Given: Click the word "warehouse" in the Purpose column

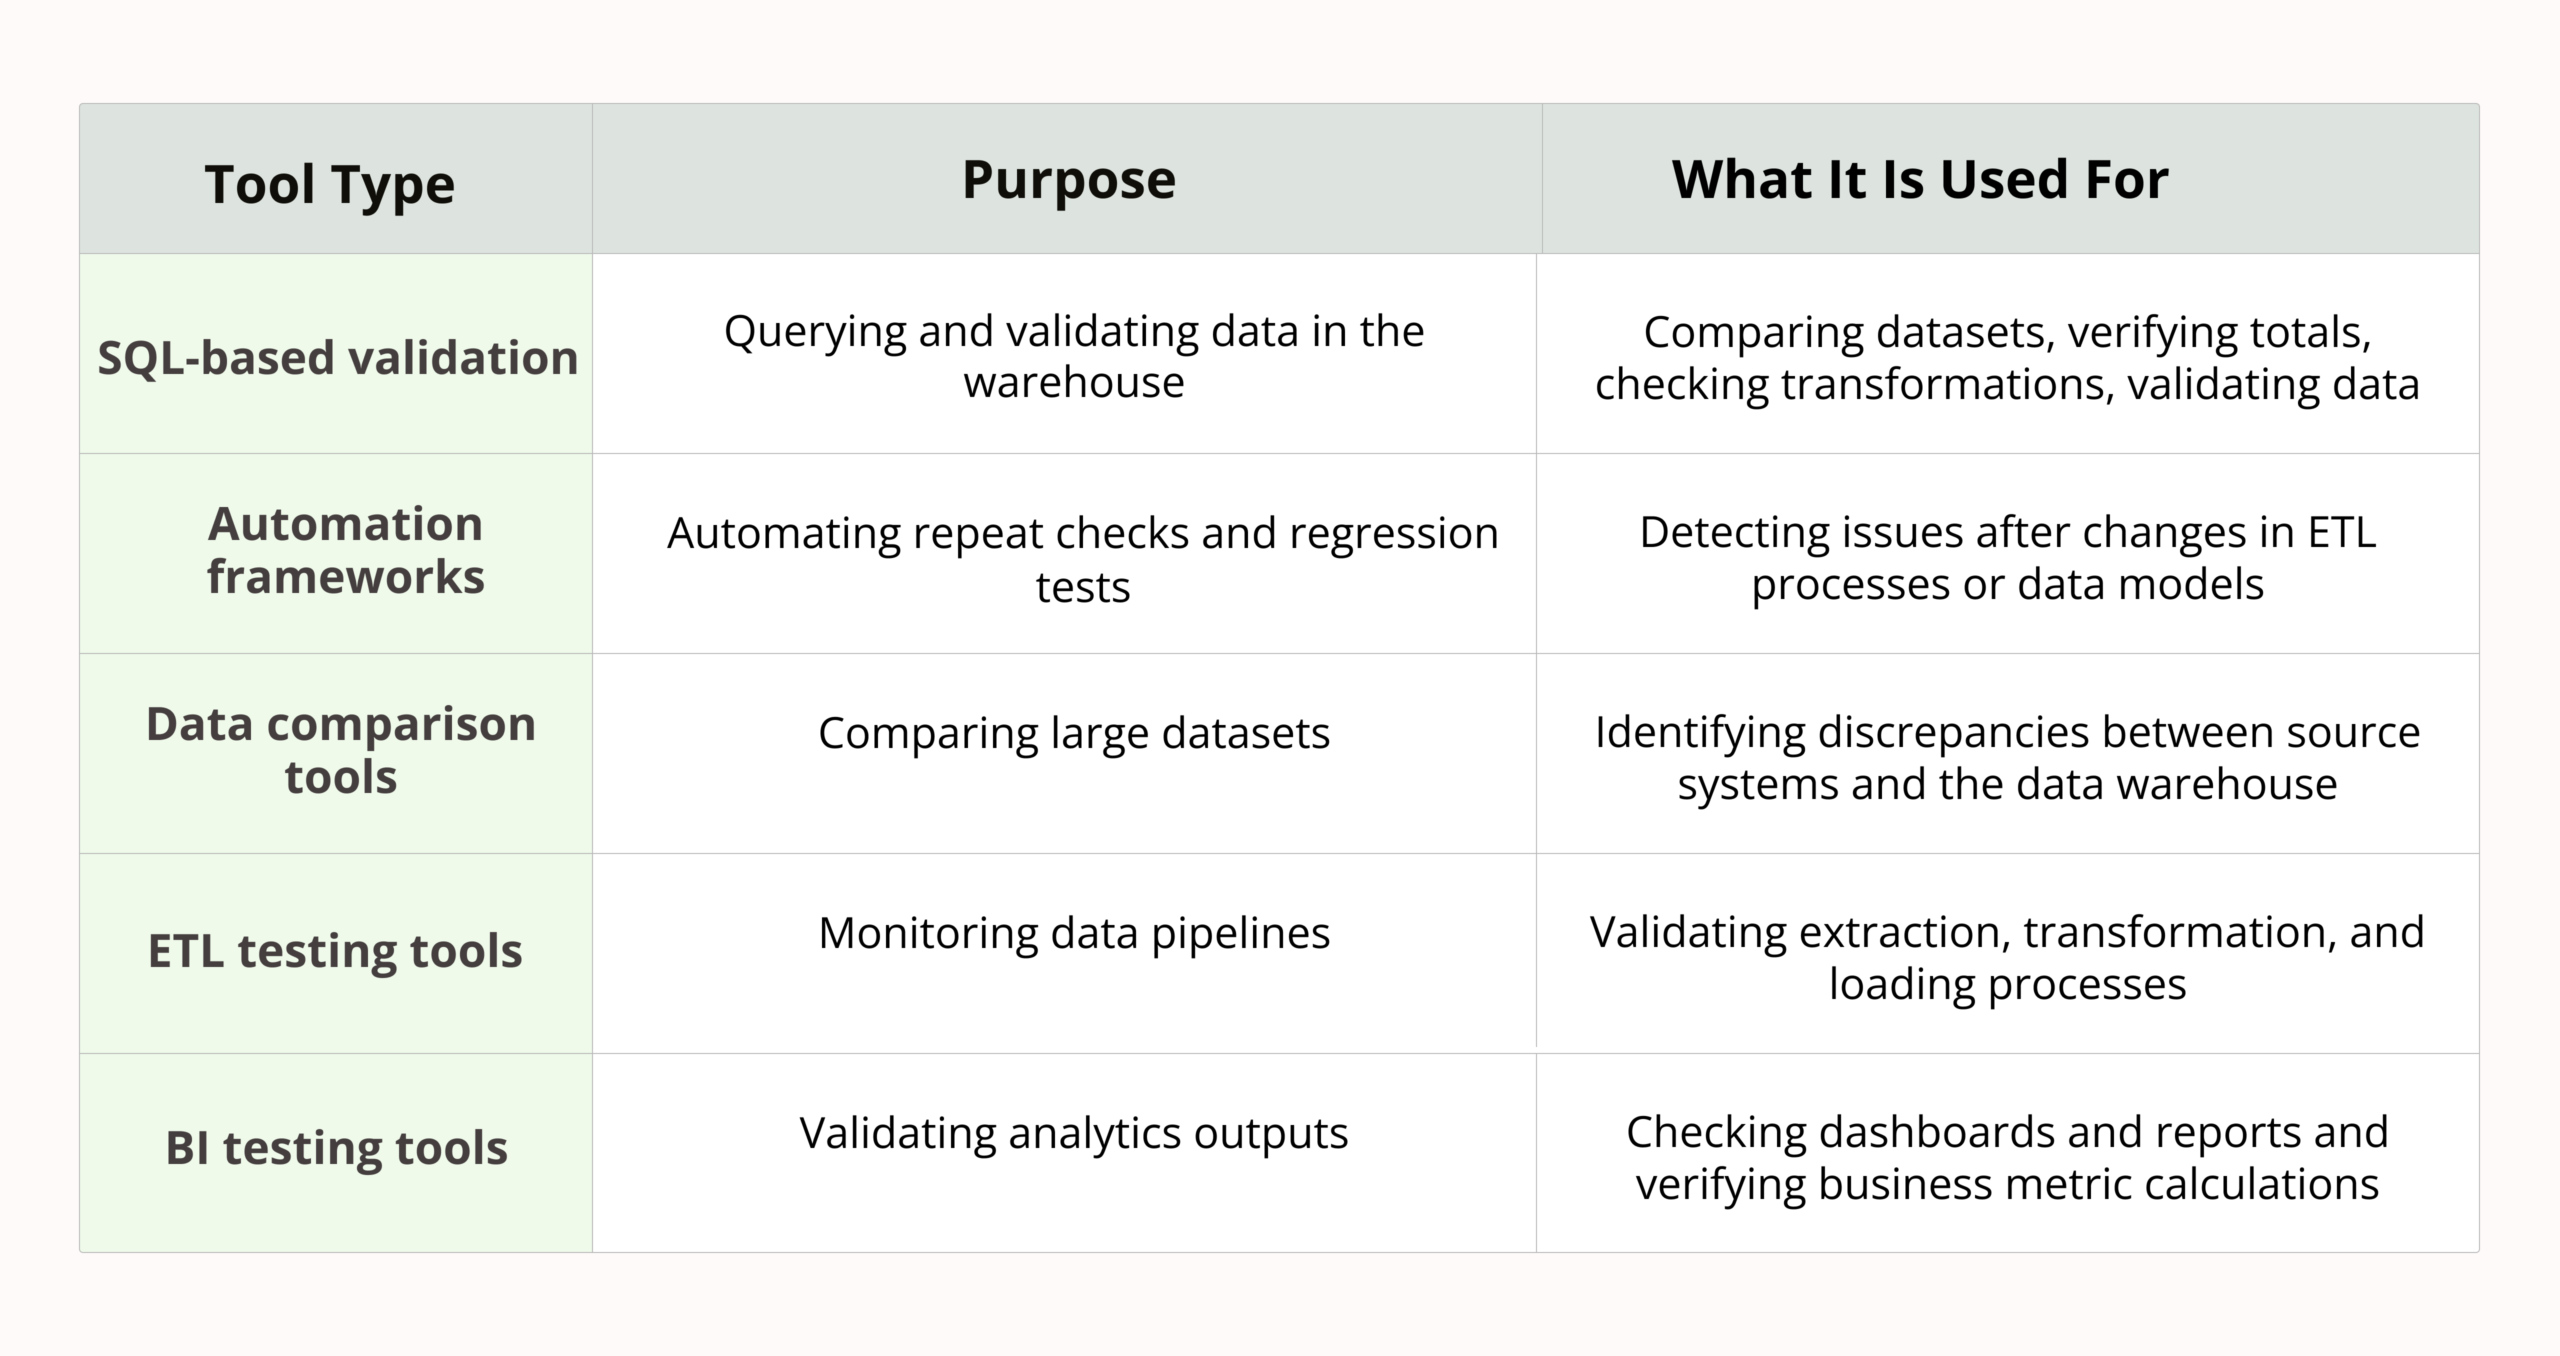Looking at the screenshot, I should 1074,383.
